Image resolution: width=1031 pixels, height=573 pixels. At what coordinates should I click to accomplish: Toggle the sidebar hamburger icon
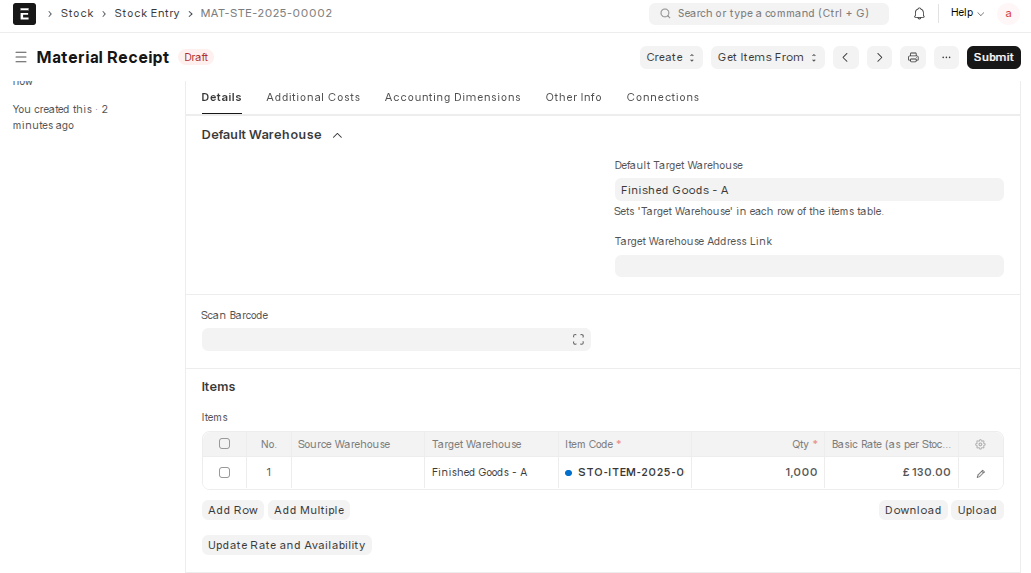click(x=21, y=57)
